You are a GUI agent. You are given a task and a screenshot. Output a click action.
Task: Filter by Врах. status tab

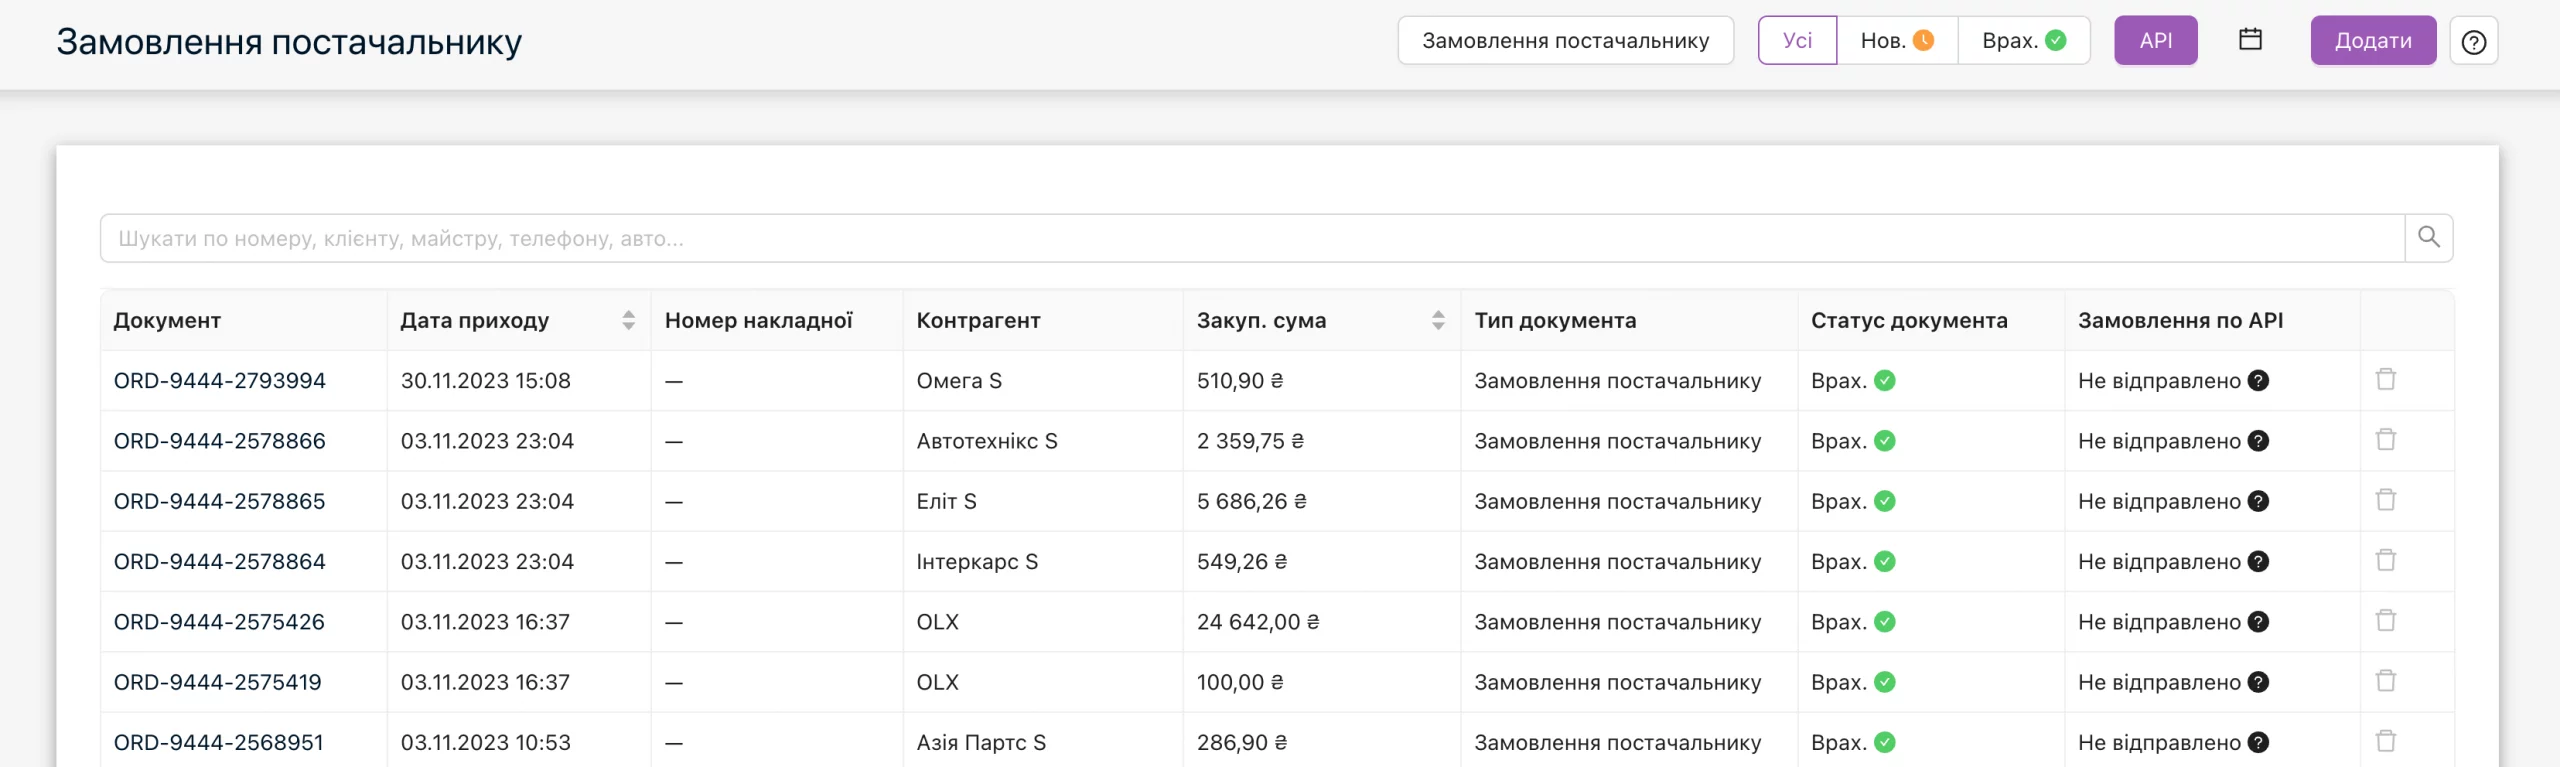click(x=2024, y=41)
